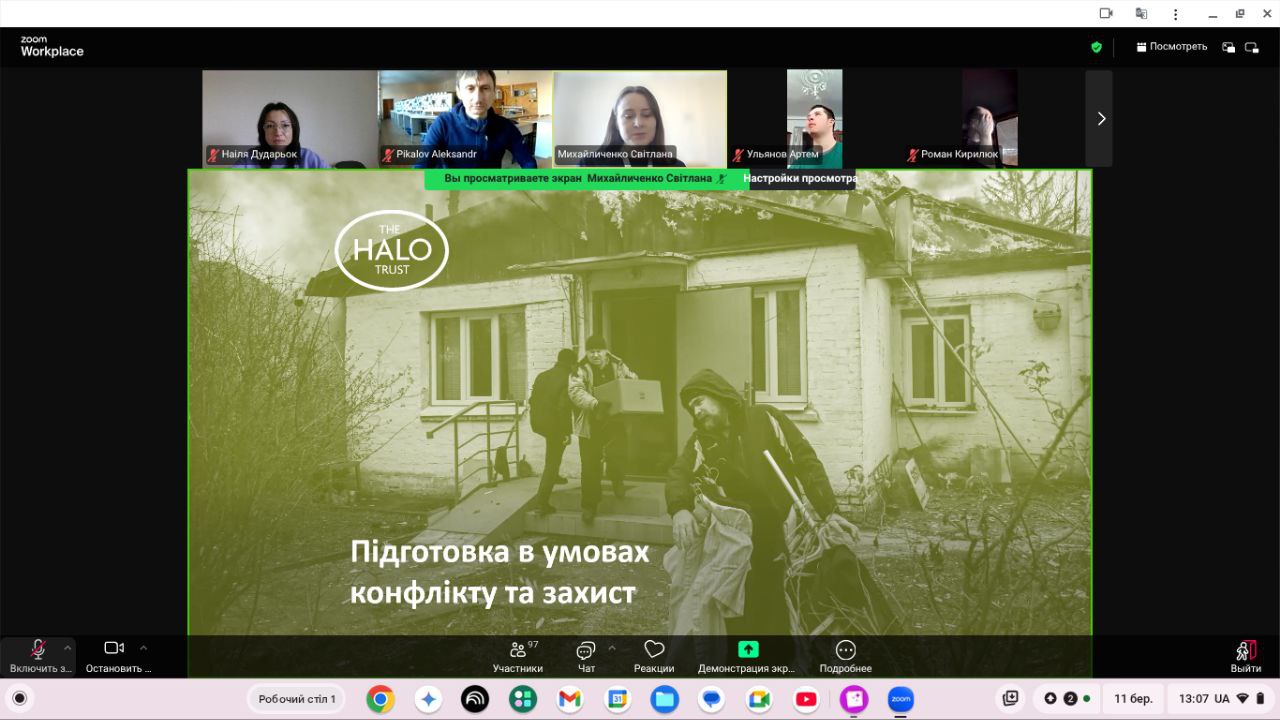This screenshot has height=720, width=1280.
Task: Start screen share with Демонстрация экрана
Action: tap(747, 655)
